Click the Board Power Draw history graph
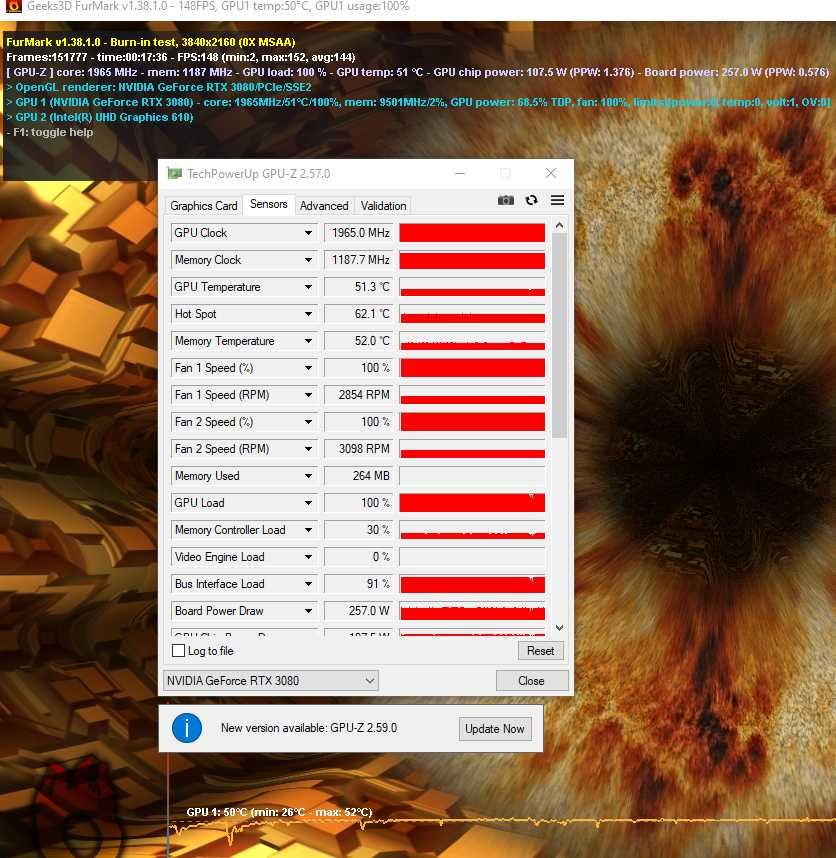 pos(472,611)
